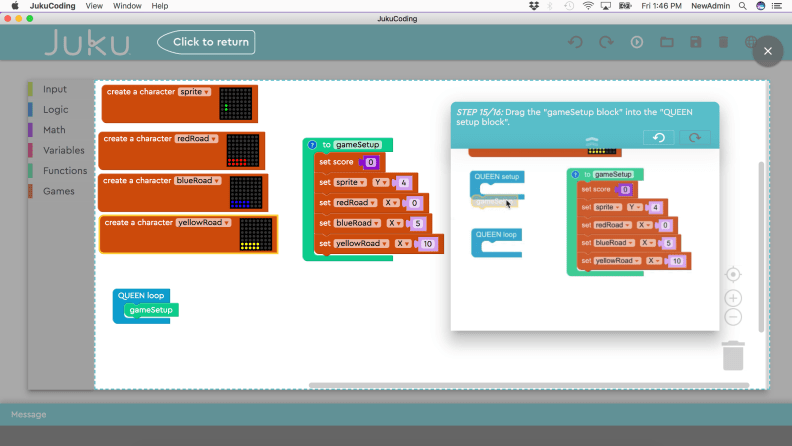Click the "Click to return" button

206,42
